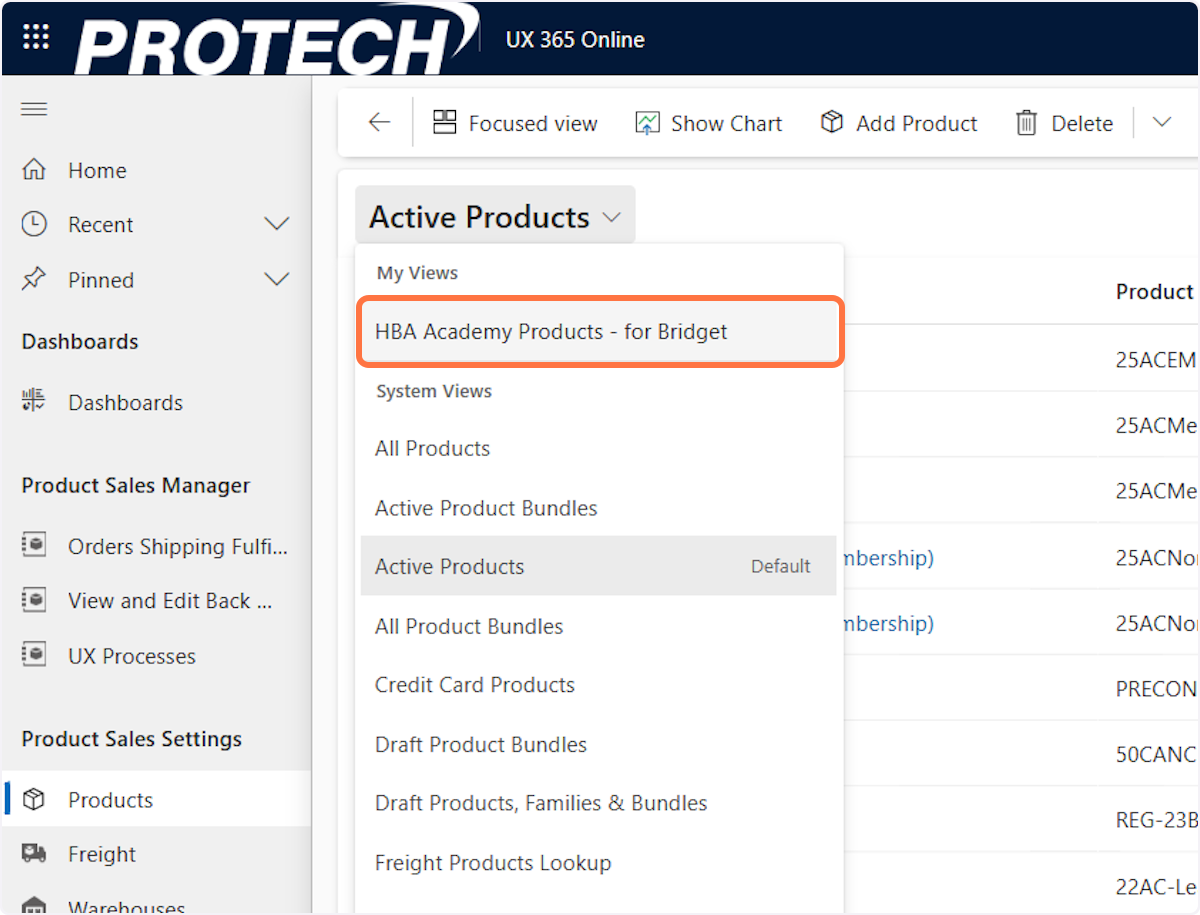Open the app launcher waffle icon
The height and width of the screenshot is (915, 1200).
[36, 38]
